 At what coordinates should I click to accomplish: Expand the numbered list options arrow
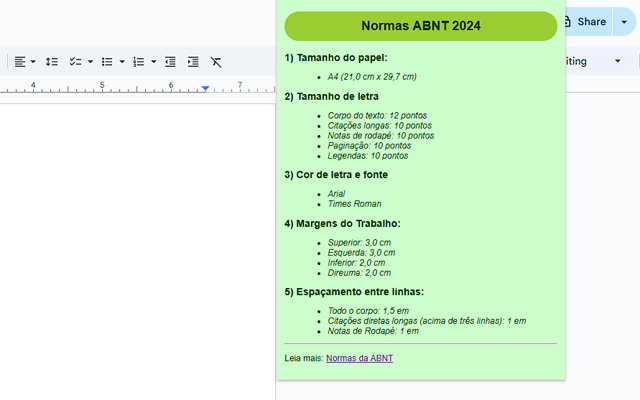point(153,62)
